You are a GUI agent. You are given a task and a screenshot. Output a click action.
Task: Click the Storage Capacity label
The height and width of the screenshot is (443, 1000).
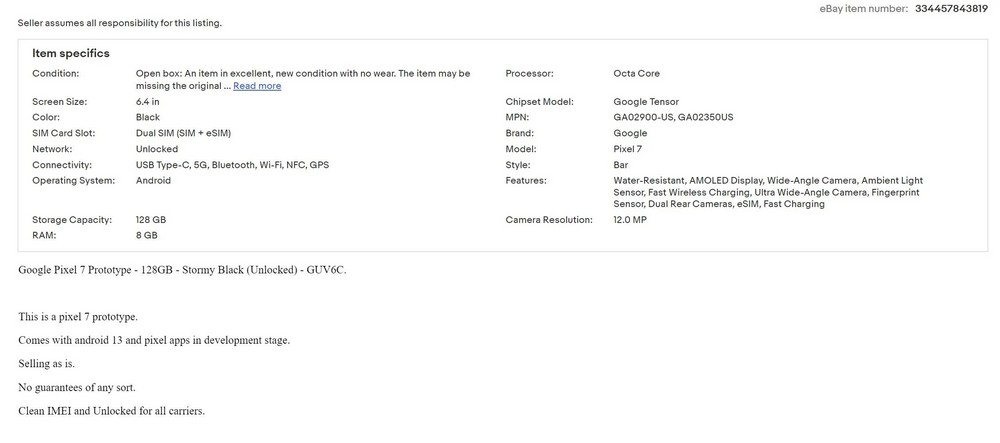[72, 220]
